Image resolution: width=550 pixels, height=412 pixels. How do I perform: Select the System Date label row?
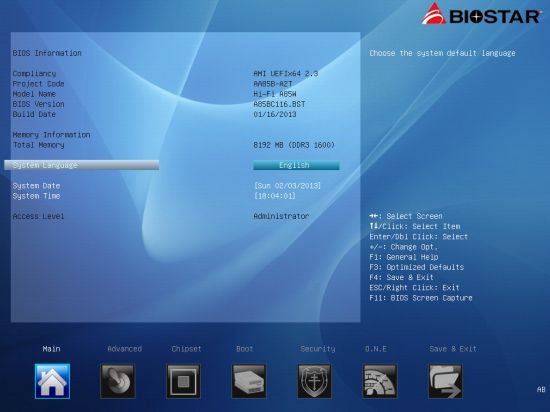(x=36, y=186)
